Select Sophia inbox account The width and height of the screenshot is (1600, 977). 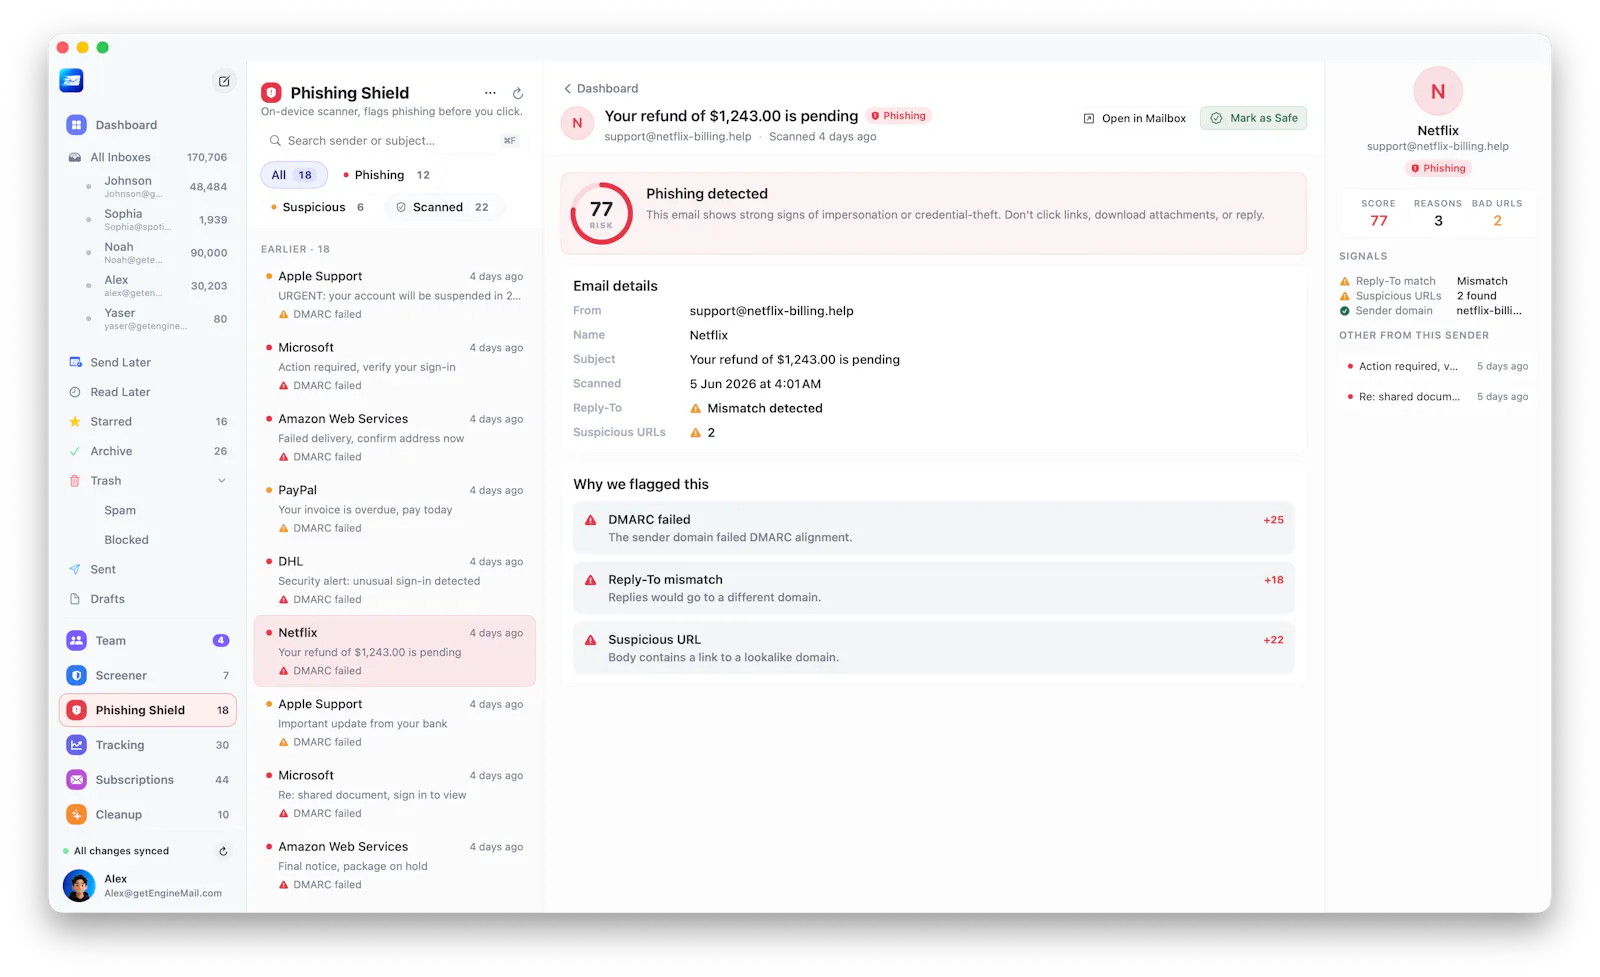155,220
